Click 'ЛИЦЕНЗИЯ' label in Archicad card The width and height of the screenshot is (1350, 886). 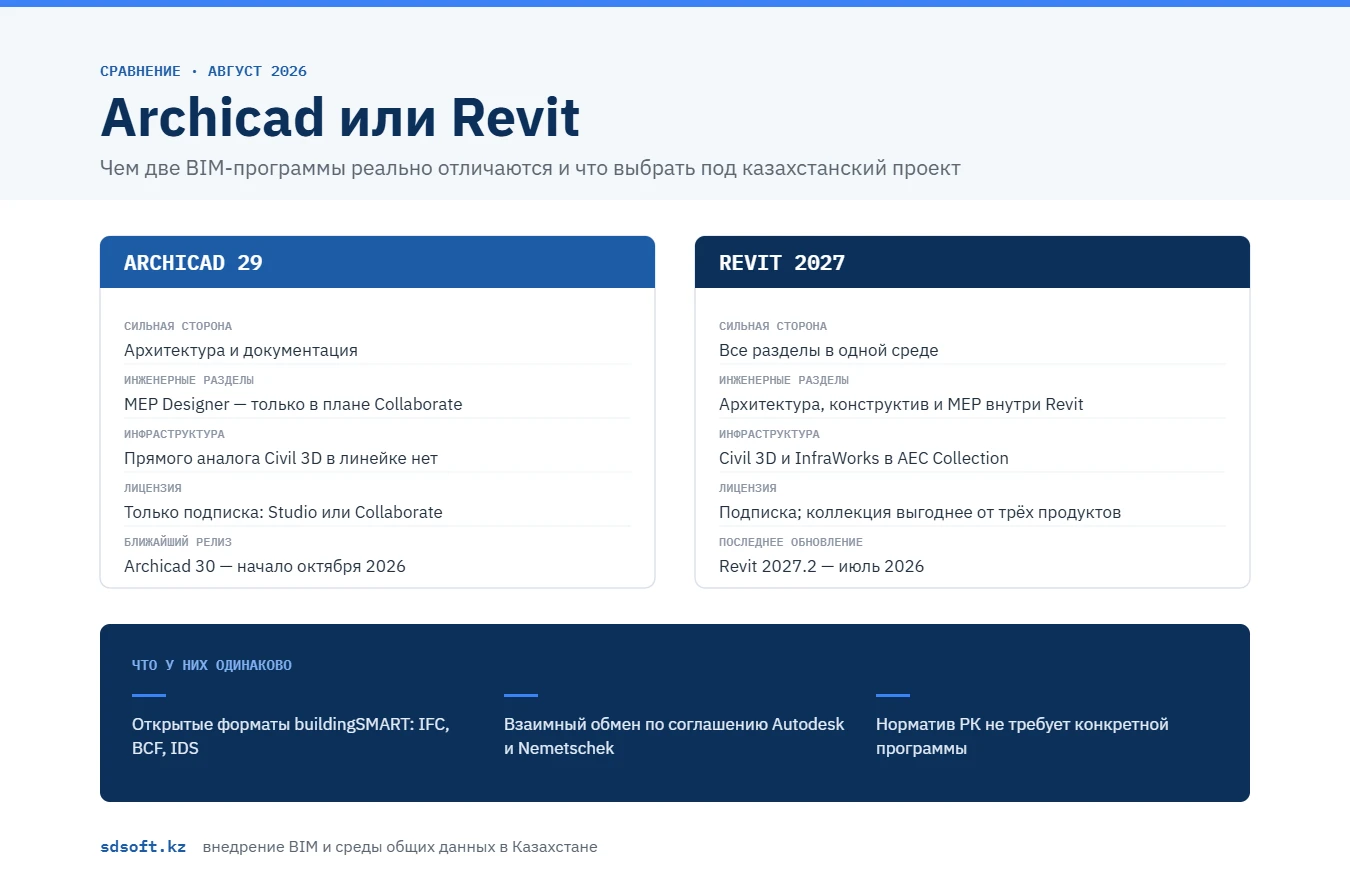coord(153,488)
